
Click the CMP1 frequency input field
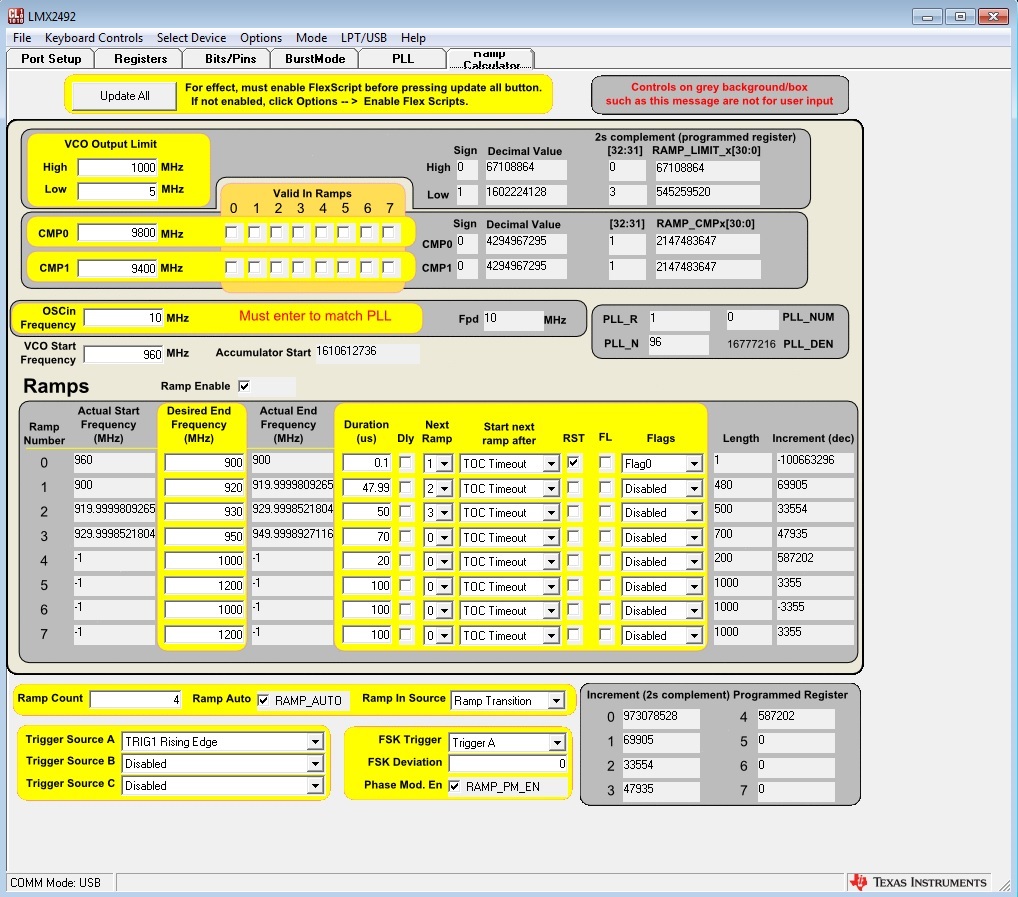pyautogui.click(x=118, y=268)
